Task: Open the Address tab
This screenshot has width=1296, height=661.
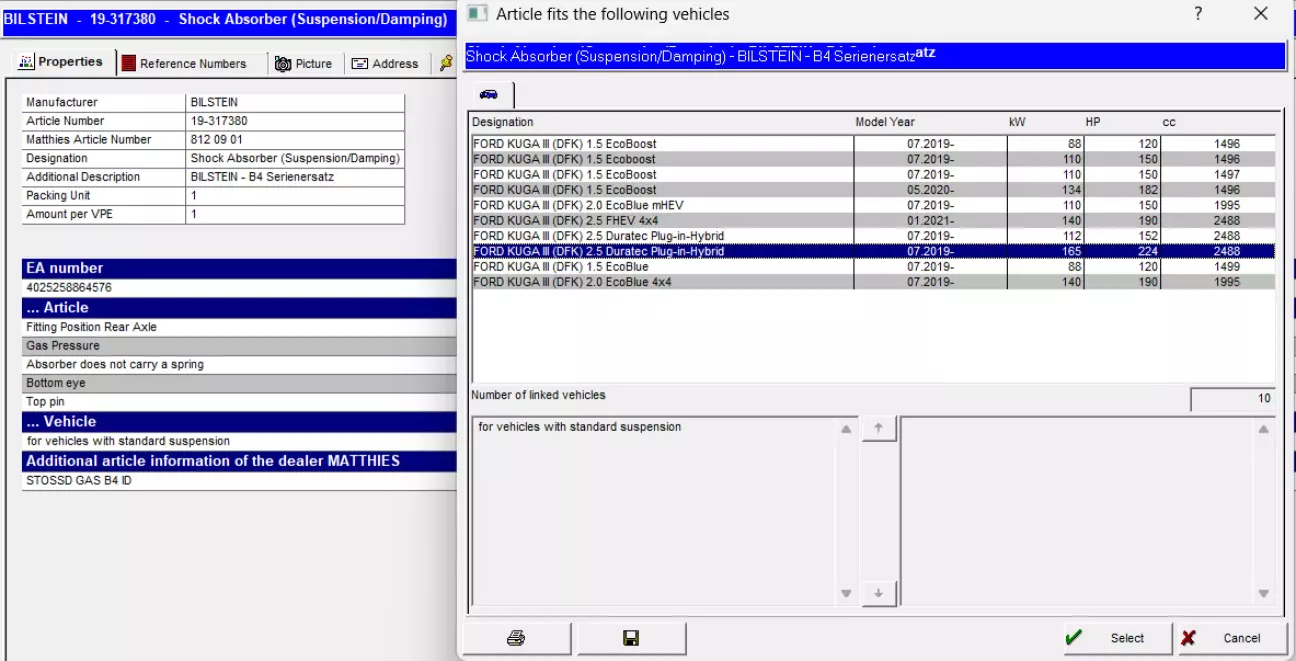Action: pos(385,63)
